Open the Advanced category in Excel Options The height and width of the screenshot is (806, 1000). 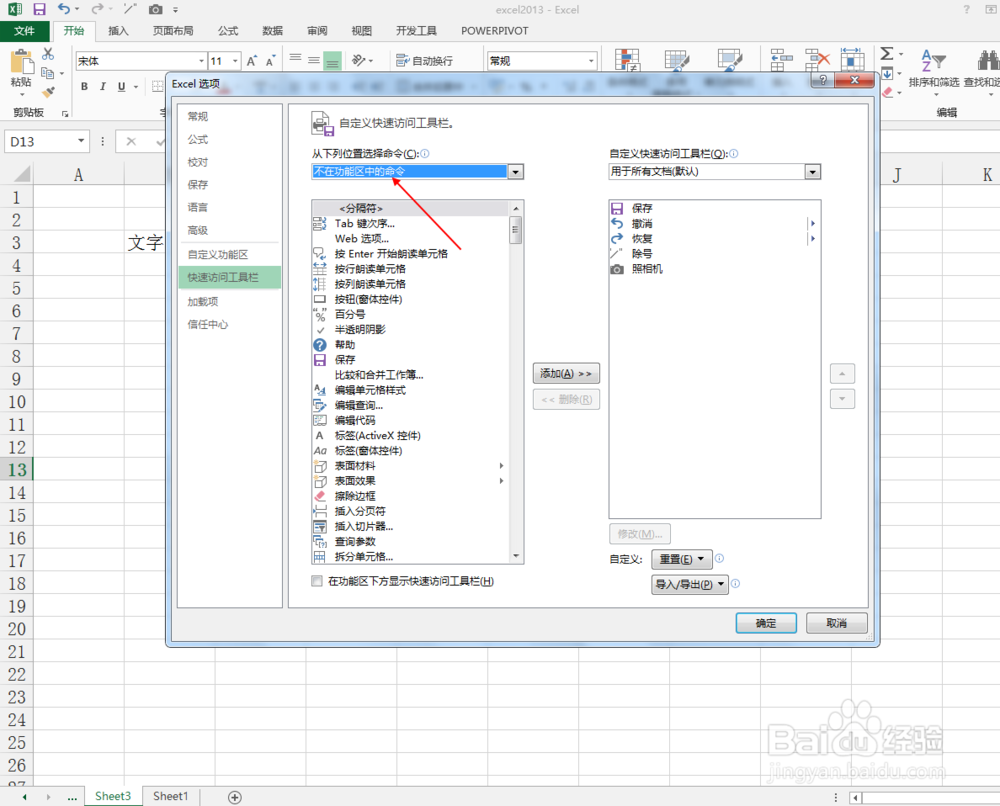(x=197, y=230)
